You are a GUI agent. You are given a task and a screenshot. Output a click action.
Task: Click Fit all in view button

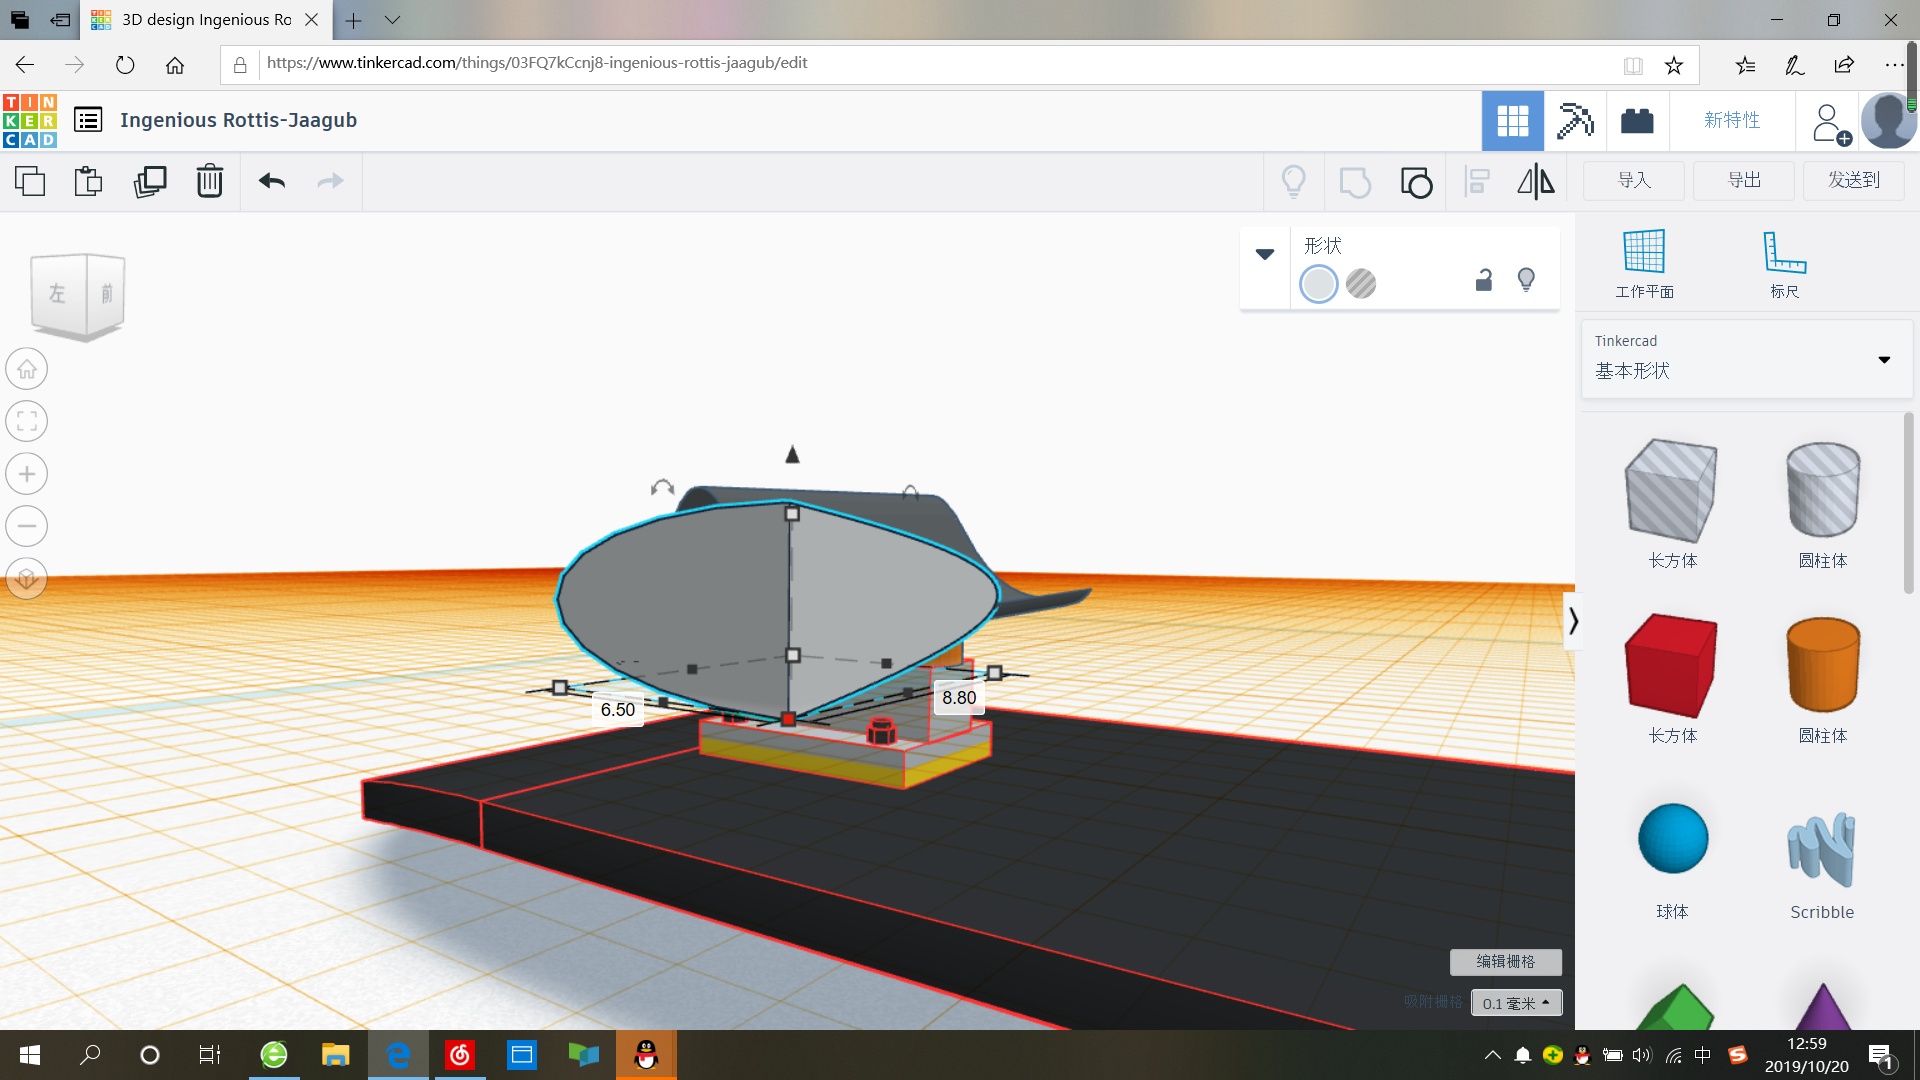pyautogui.click(x=27, y=421)
